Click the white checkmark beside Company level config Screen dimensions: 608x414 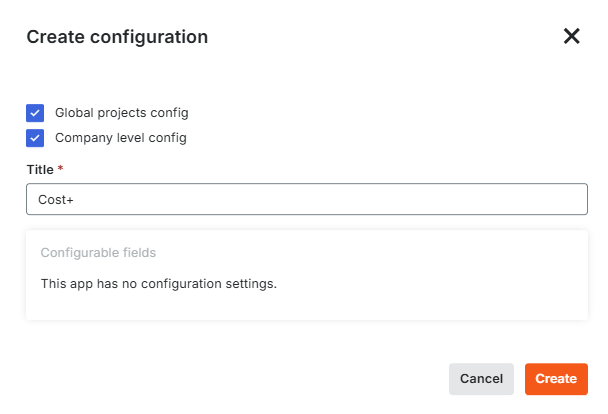point(35,138)
